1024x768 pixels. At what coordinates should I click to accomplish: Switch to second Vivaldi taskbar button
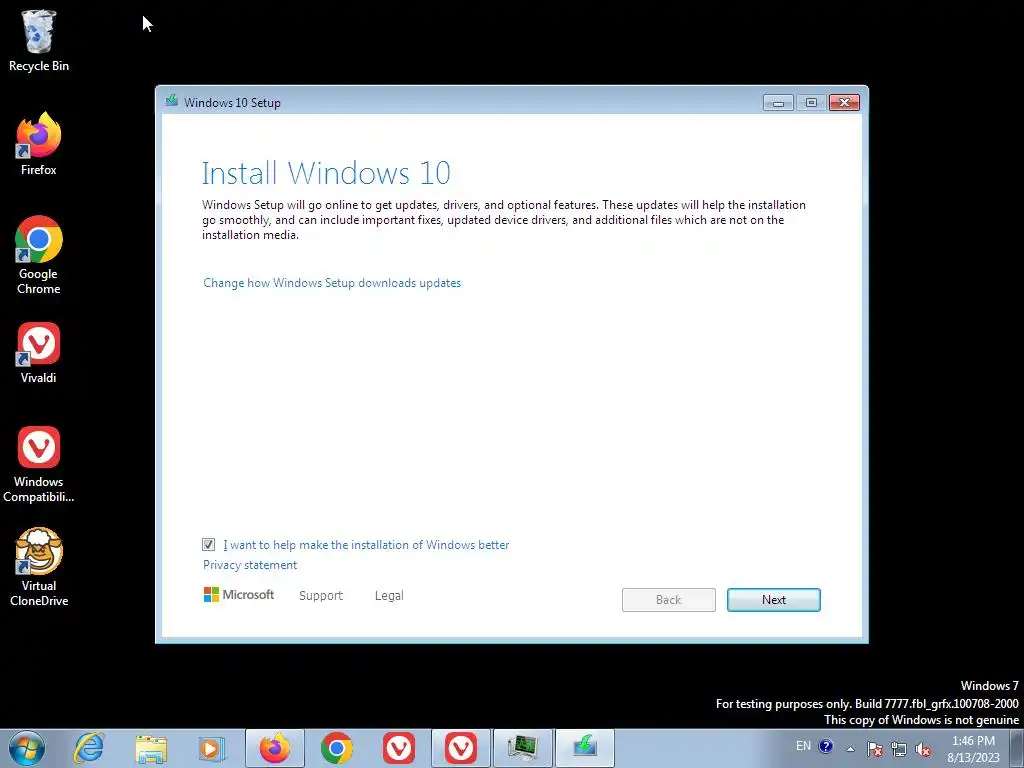[461, 748]
